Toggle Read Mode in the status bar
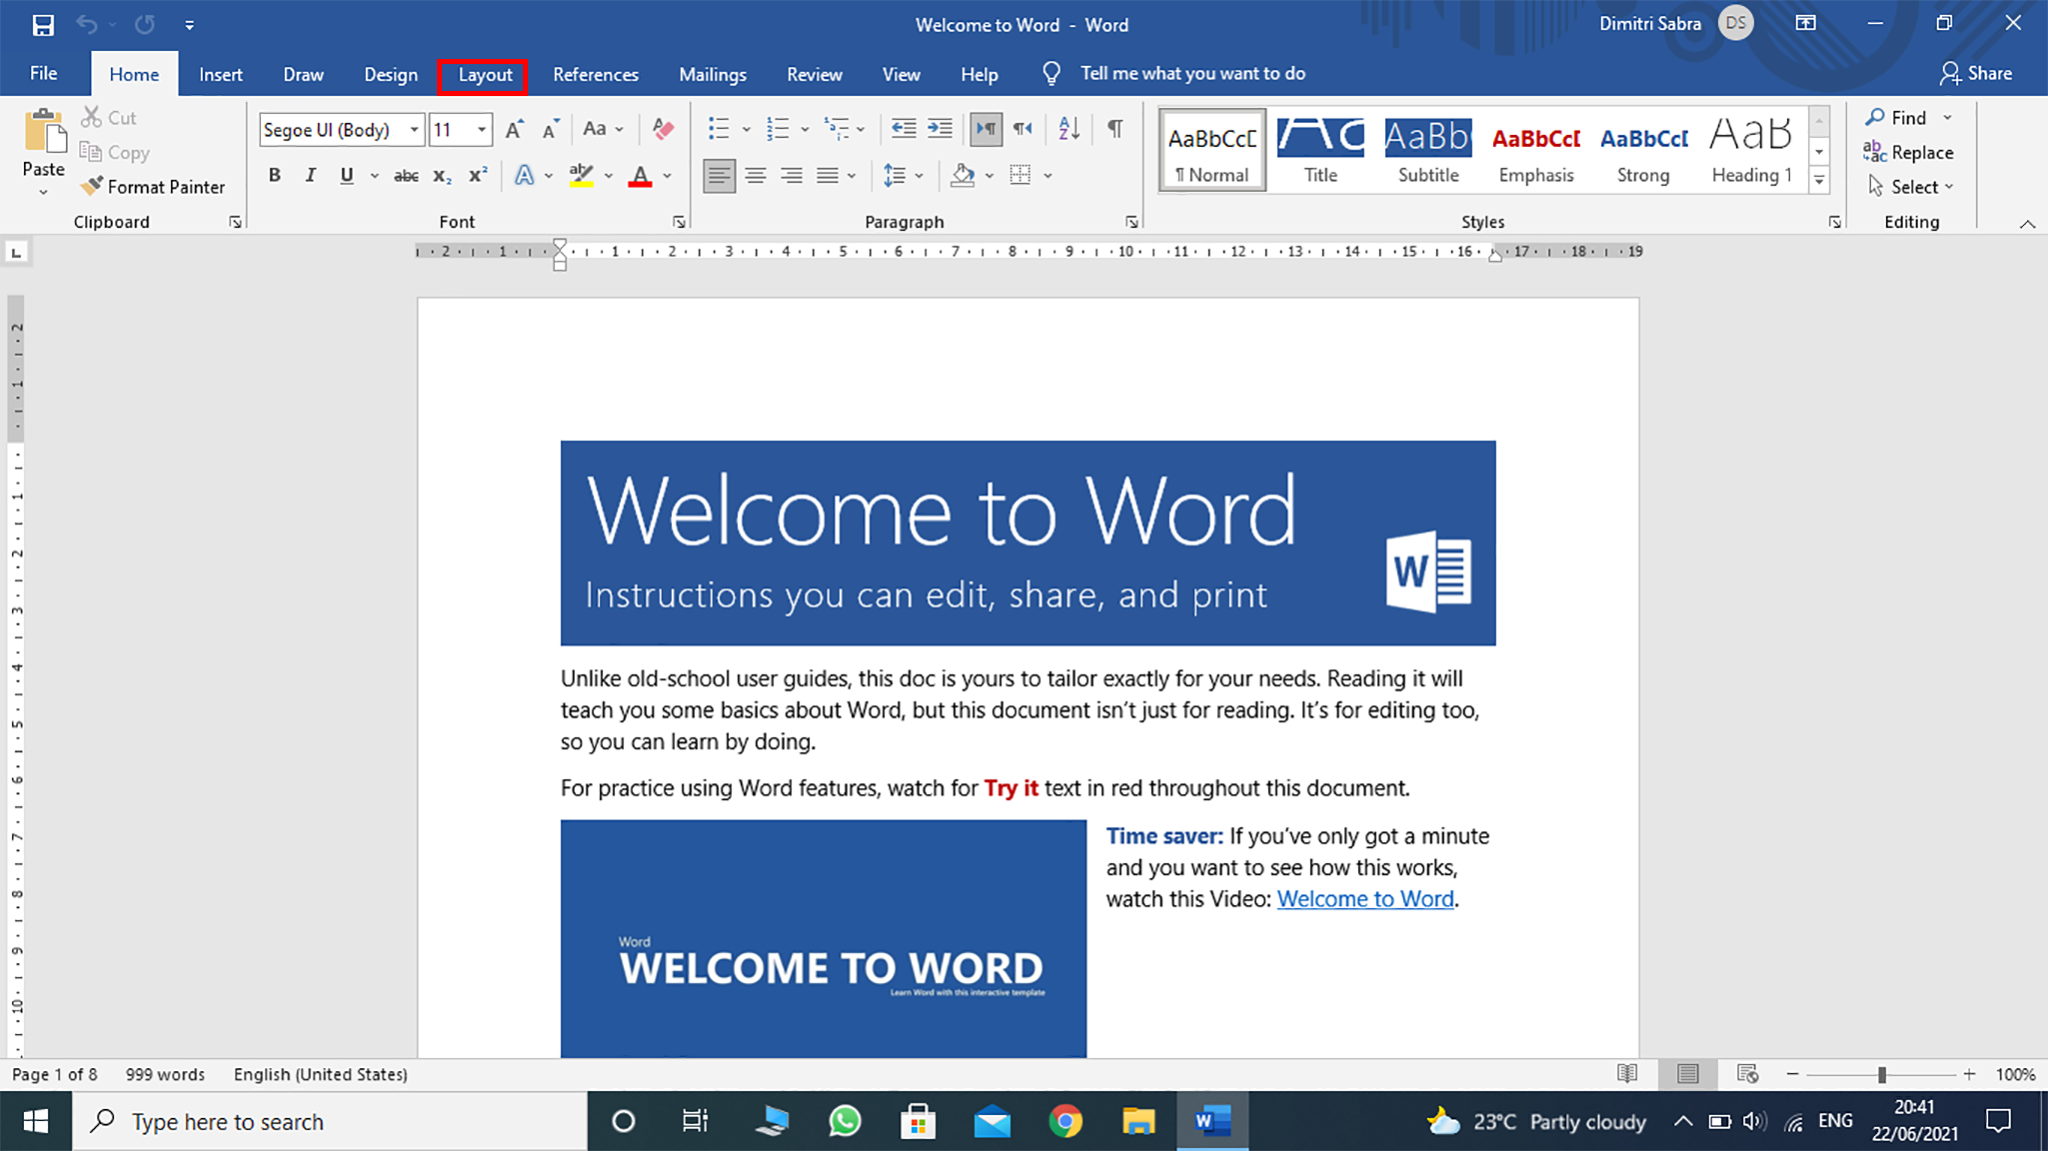The width and height of the screenshot is (2048, 1151). 1626,1073
